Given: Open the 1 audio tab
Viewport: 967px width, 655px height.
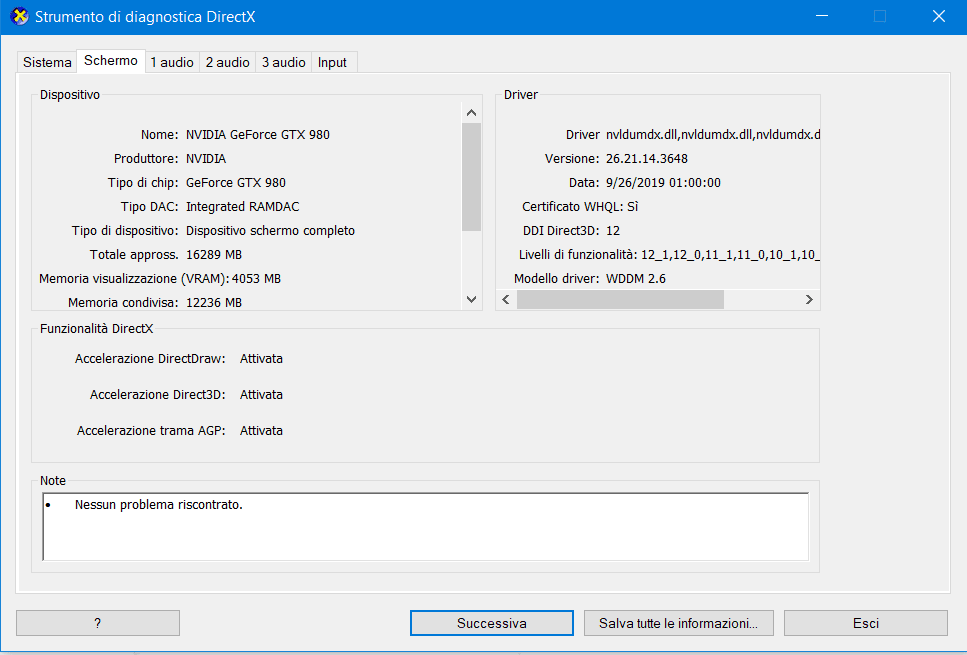Looking at the screenshot, I should pos(172,62).
